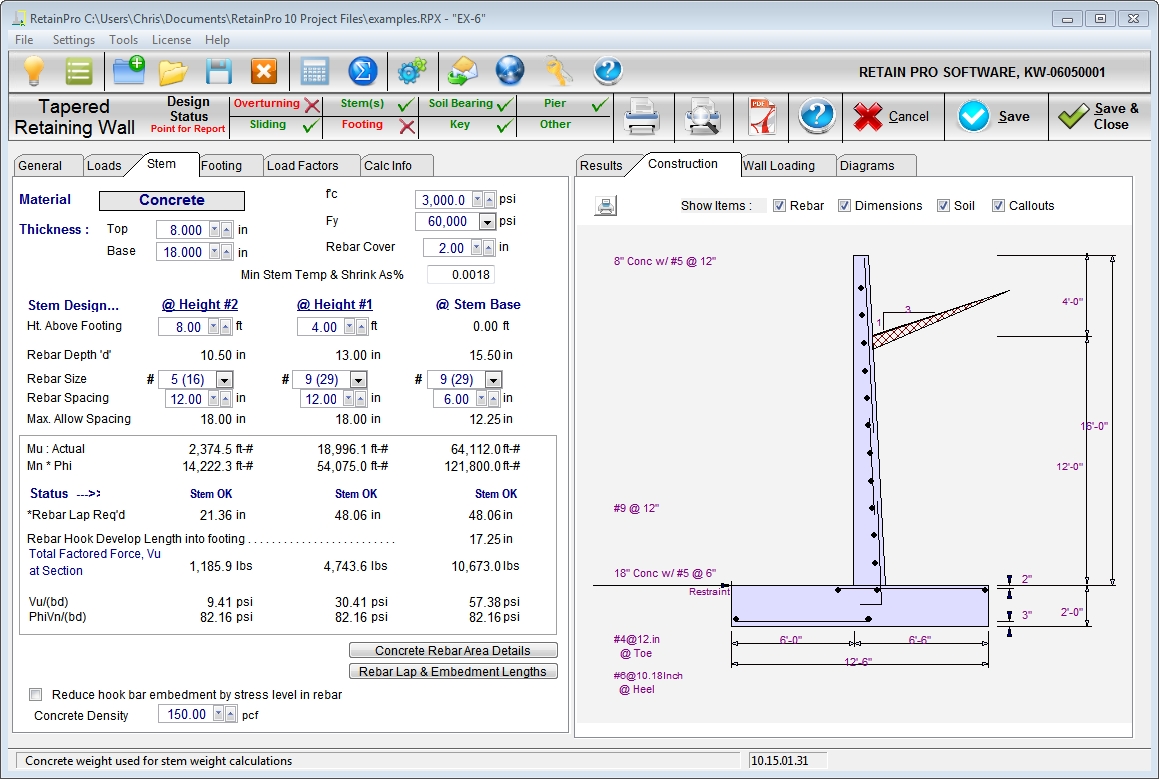Print with the printer icon in design toolbar
1159x779 pixels.
click(x=642, y=117)
